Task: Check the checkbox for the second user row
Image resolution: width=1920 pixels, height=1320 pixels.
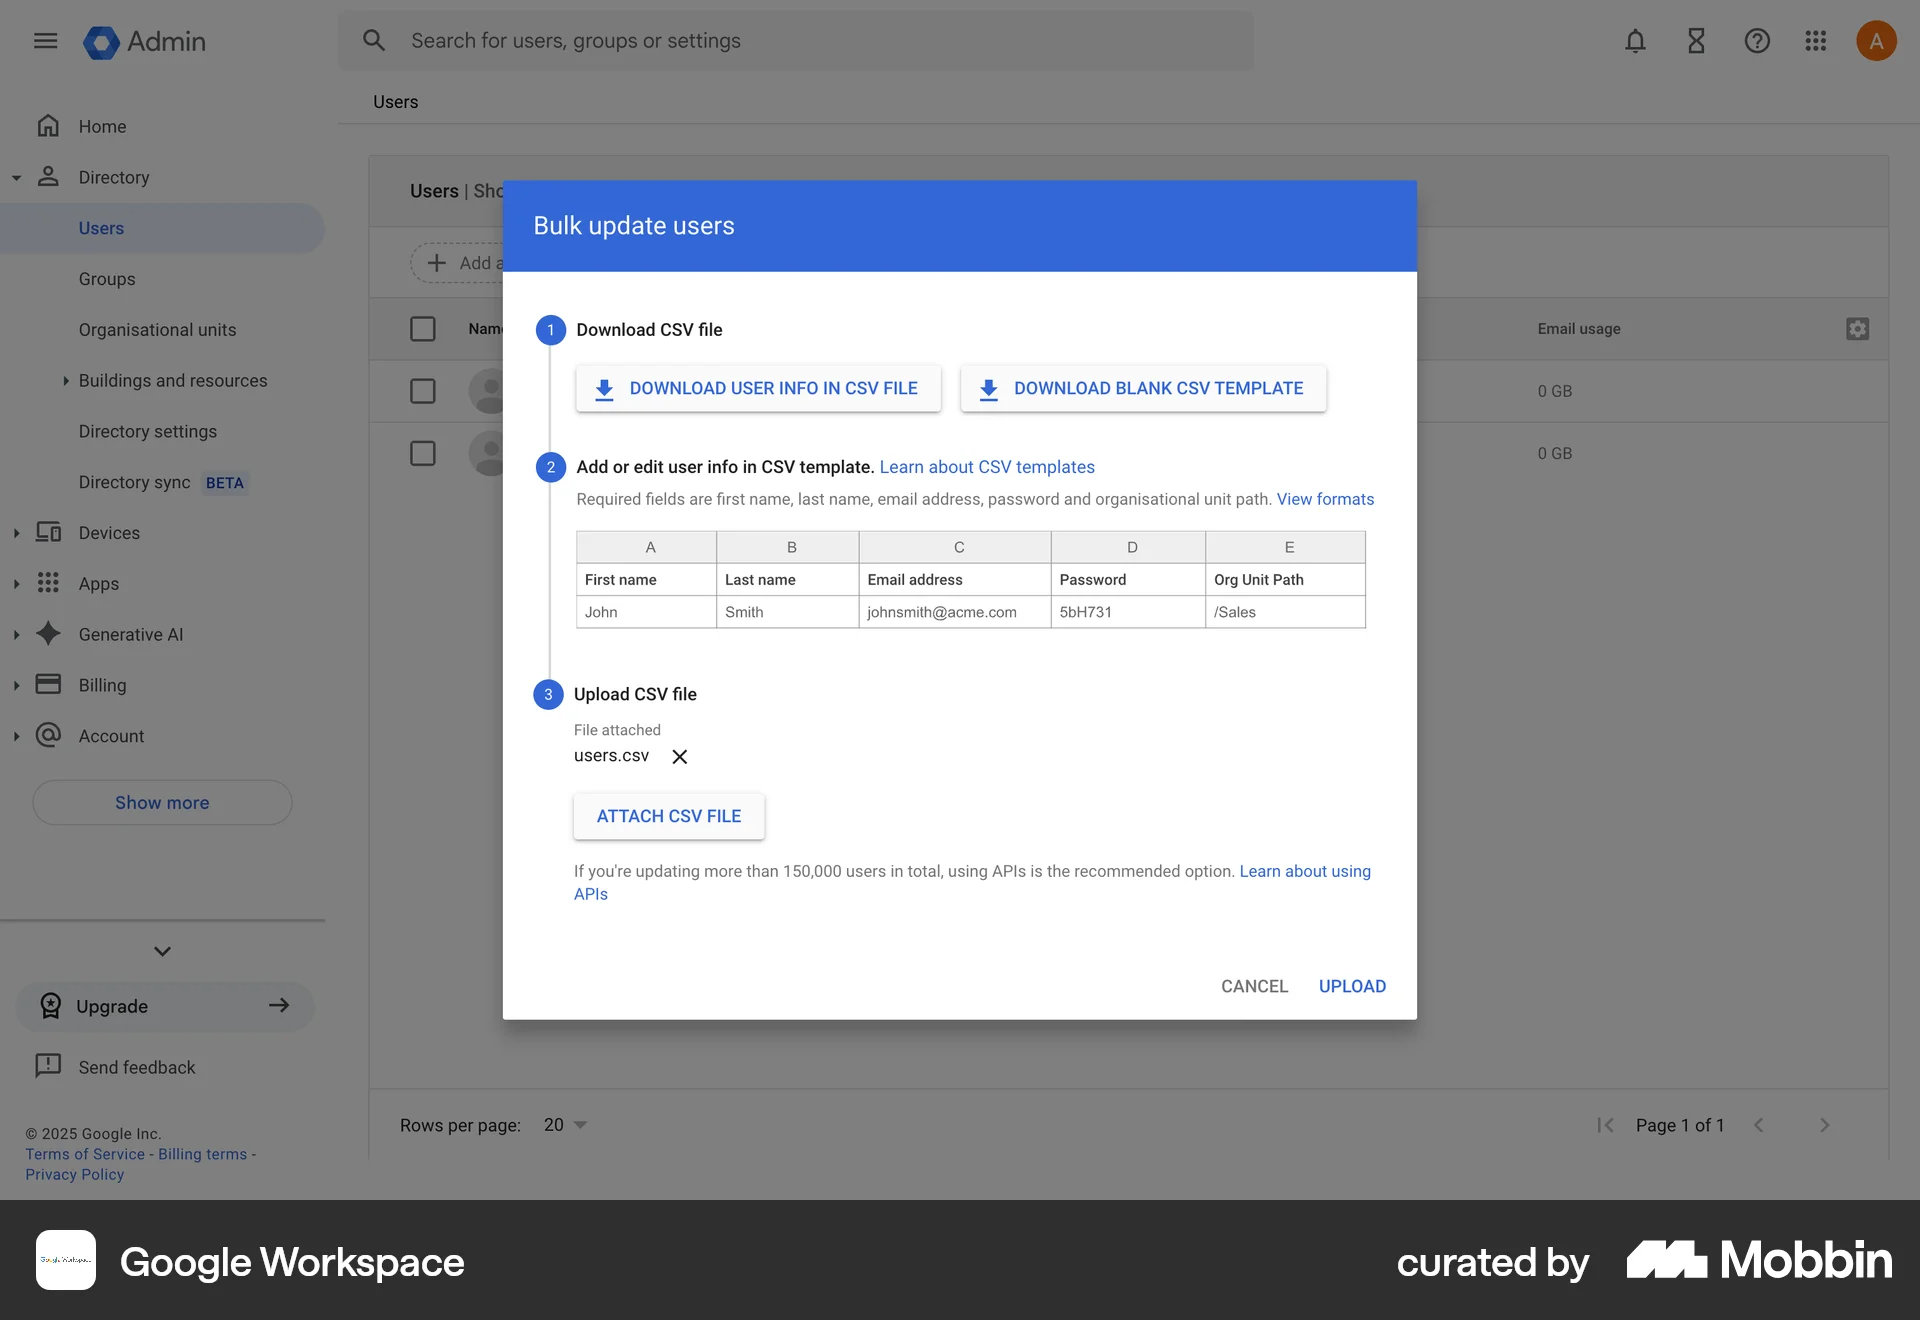Action: pyautogui.click(x=422, y=453)
